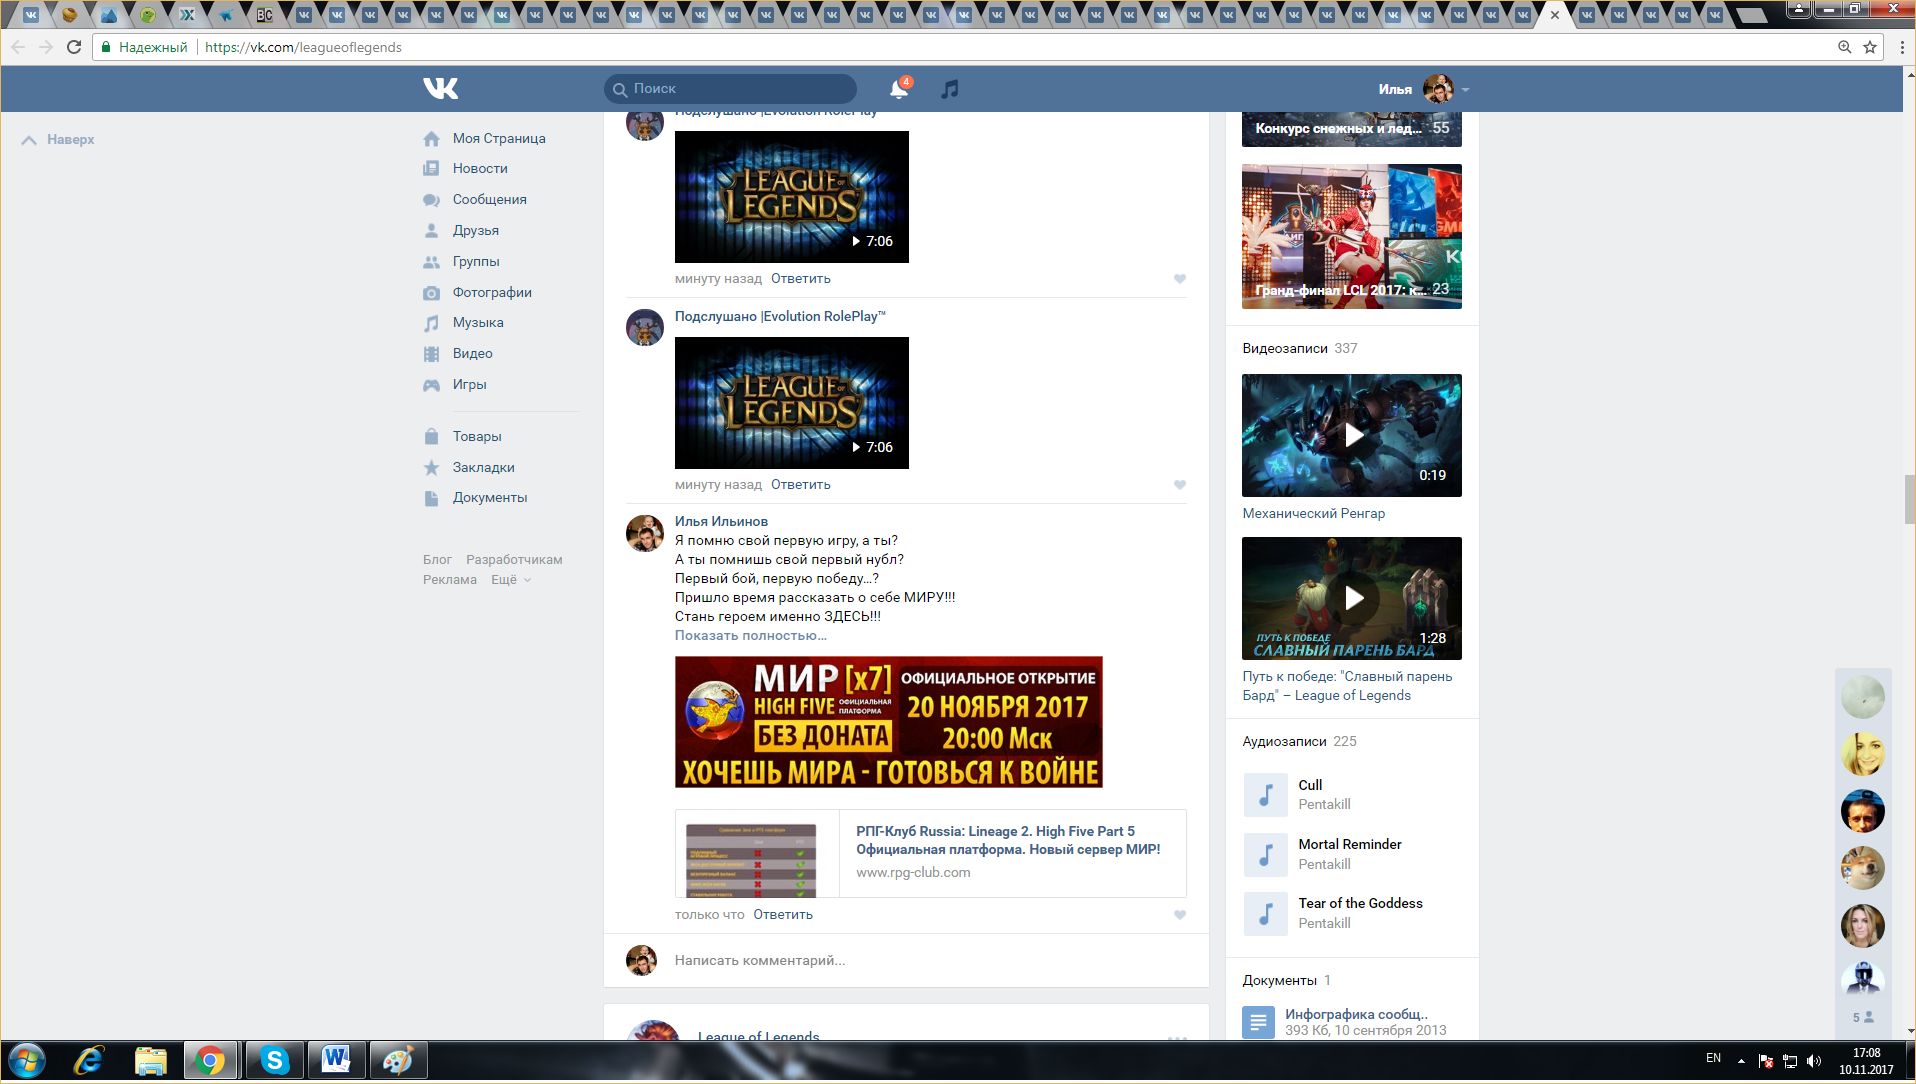The width and height of the screenshot is (1916, 1084).
Task: Click the page vertical scrollbar thumb
Action: coord(1909,499)
